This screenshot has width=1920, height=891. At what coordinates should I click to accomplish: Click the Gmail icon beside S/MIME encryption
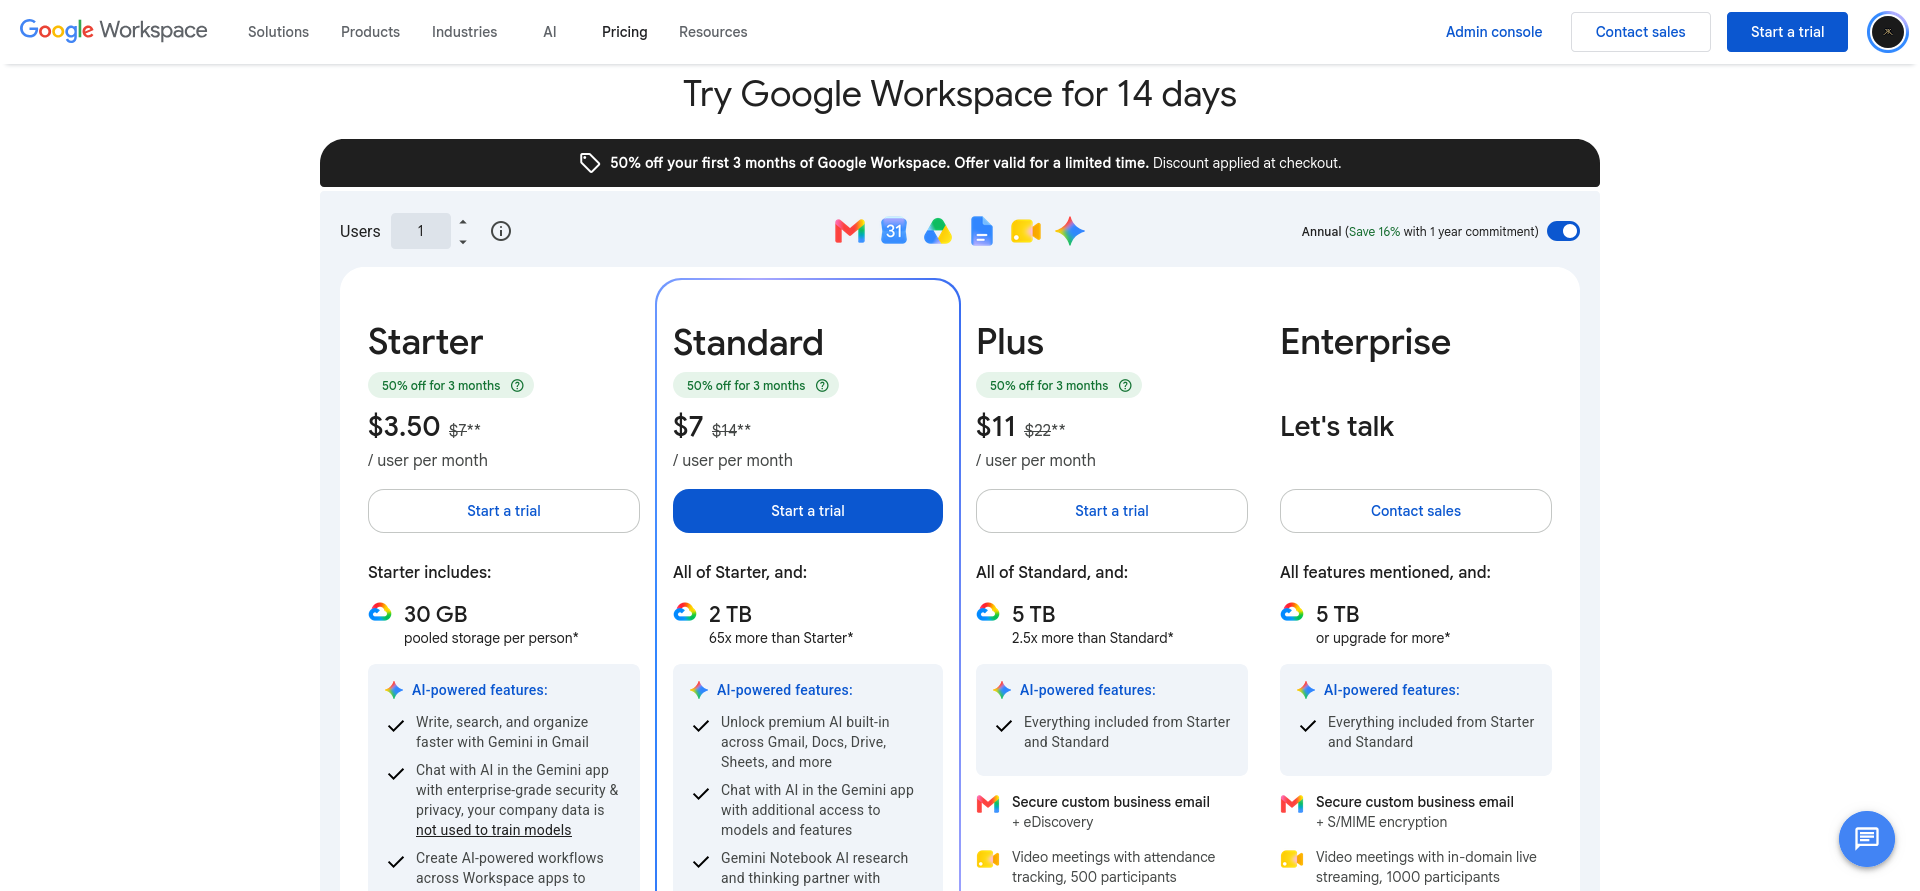tap(1292, 803)
